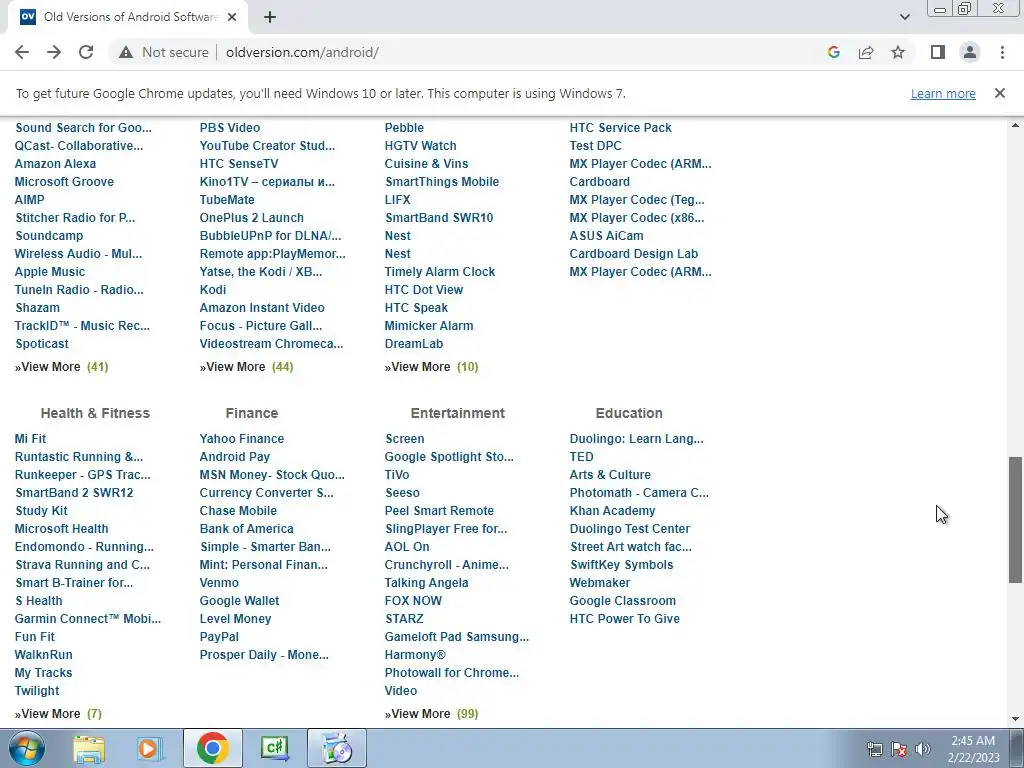The width and height of the screenshot is (1024, 768).
Task: Click the Not secure warning icon
Action: pyautogui.click(x=126, y=52)
